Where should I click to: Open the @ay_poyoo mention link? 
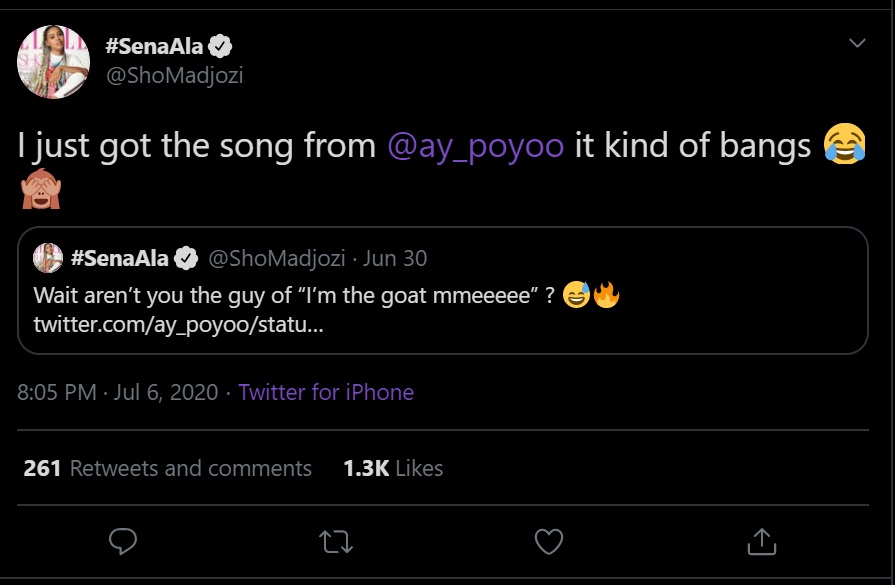pos(476,146)
